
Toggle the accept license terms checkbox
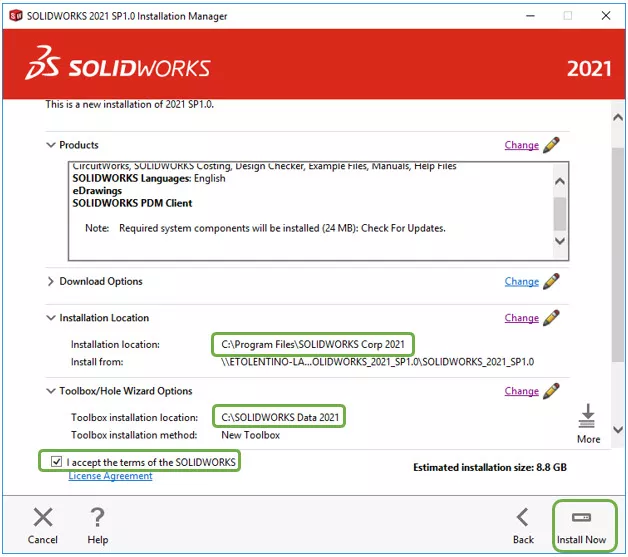click(56, 462)
